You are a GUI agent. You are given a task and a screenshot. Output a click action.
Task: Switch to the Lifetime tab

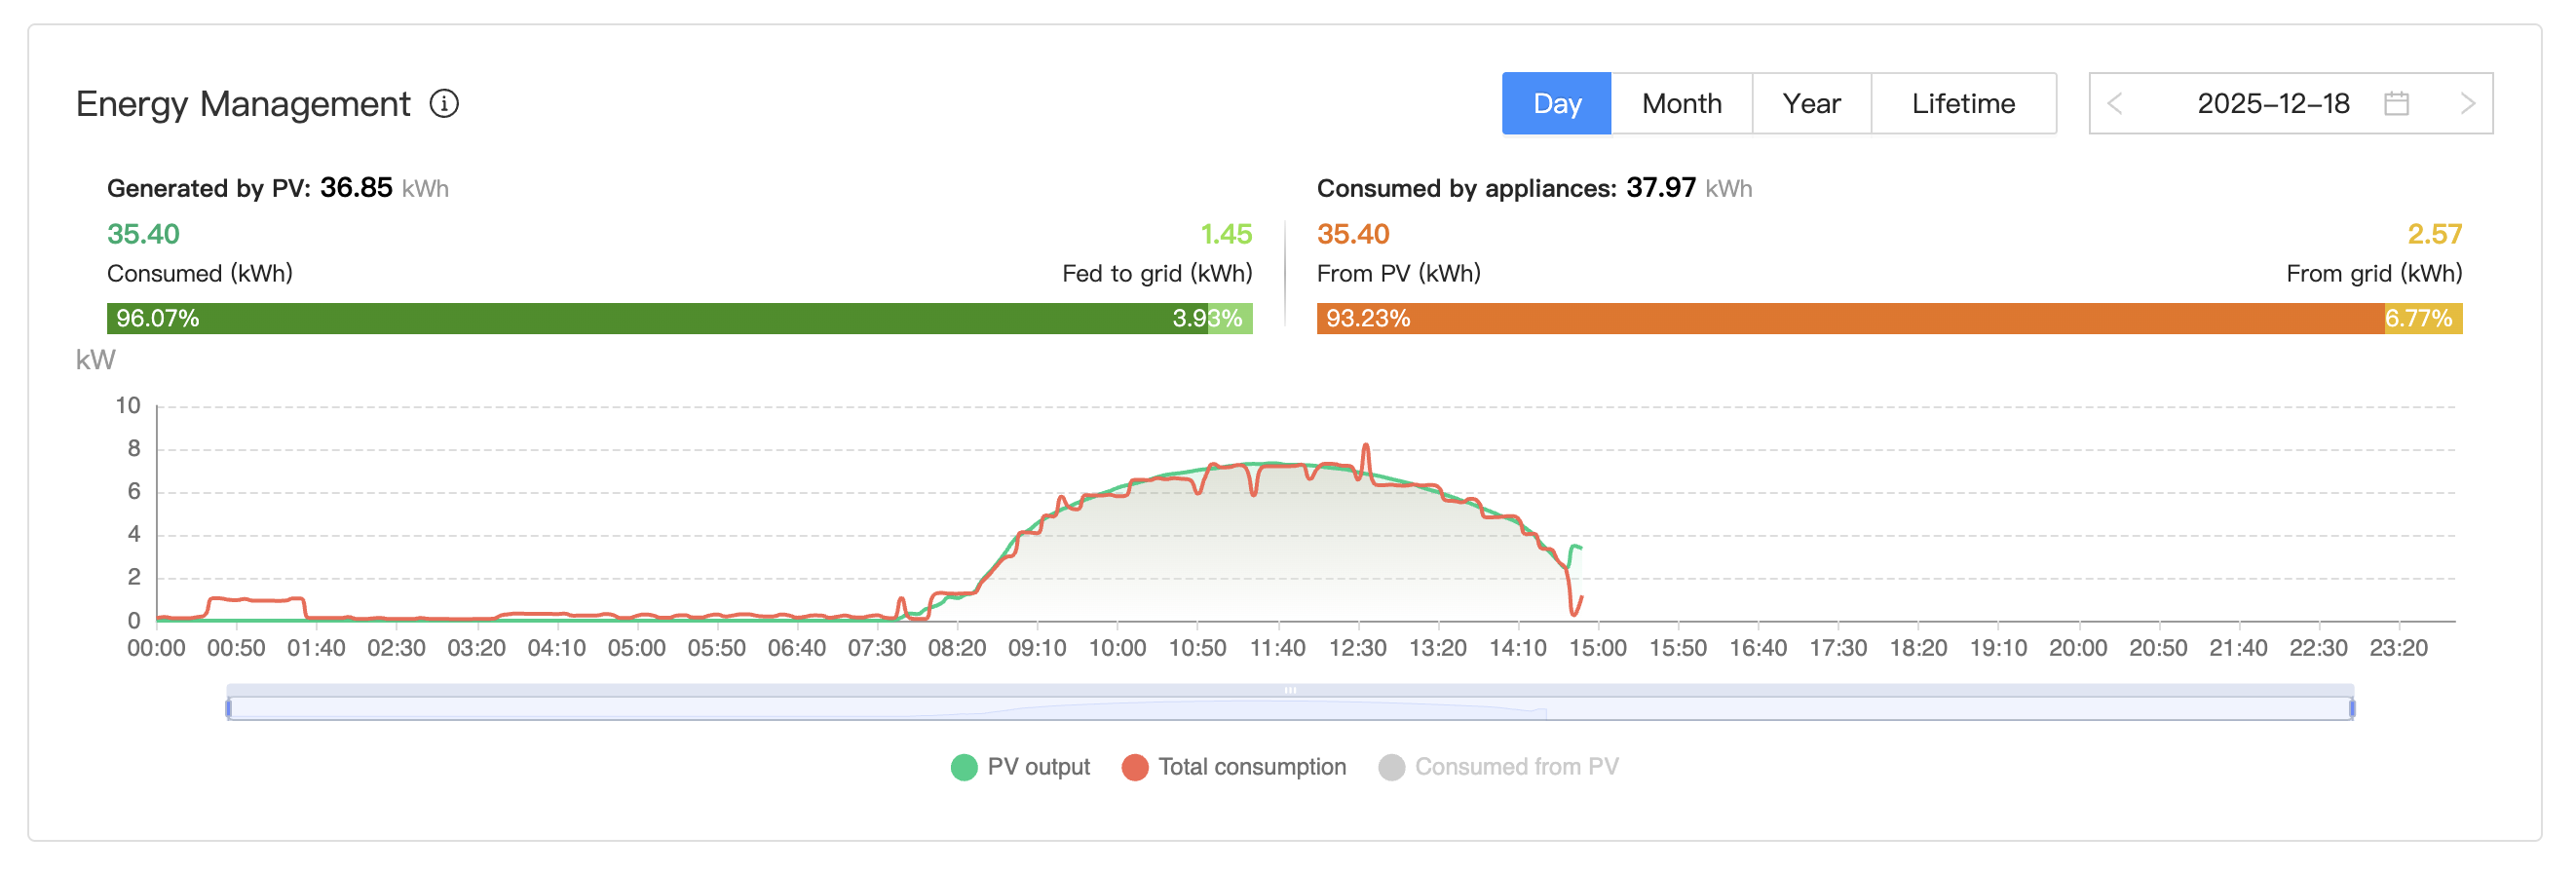[1963, 104]
